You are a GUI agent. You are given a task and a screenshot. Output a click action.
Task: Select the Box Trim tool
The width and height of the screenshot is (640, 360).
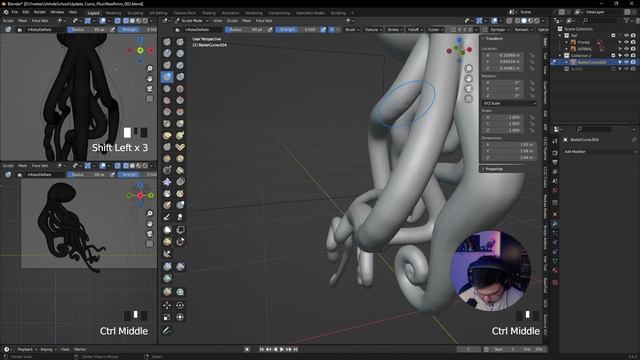coord(180,242)
